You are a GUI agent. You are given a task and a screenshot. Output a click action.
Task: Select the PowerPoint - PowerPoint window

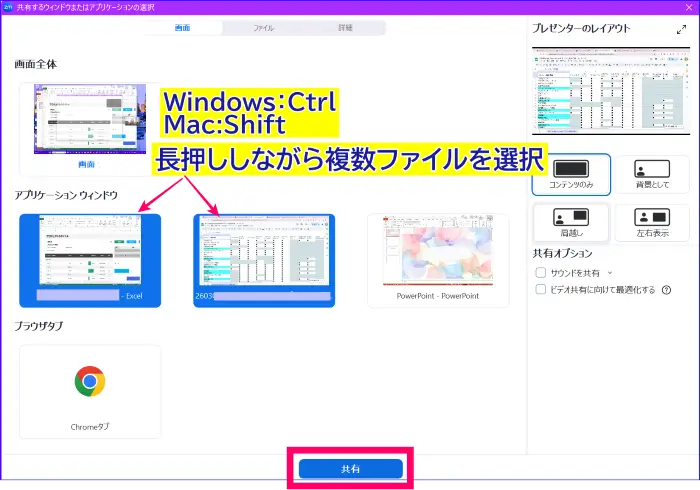438,261
